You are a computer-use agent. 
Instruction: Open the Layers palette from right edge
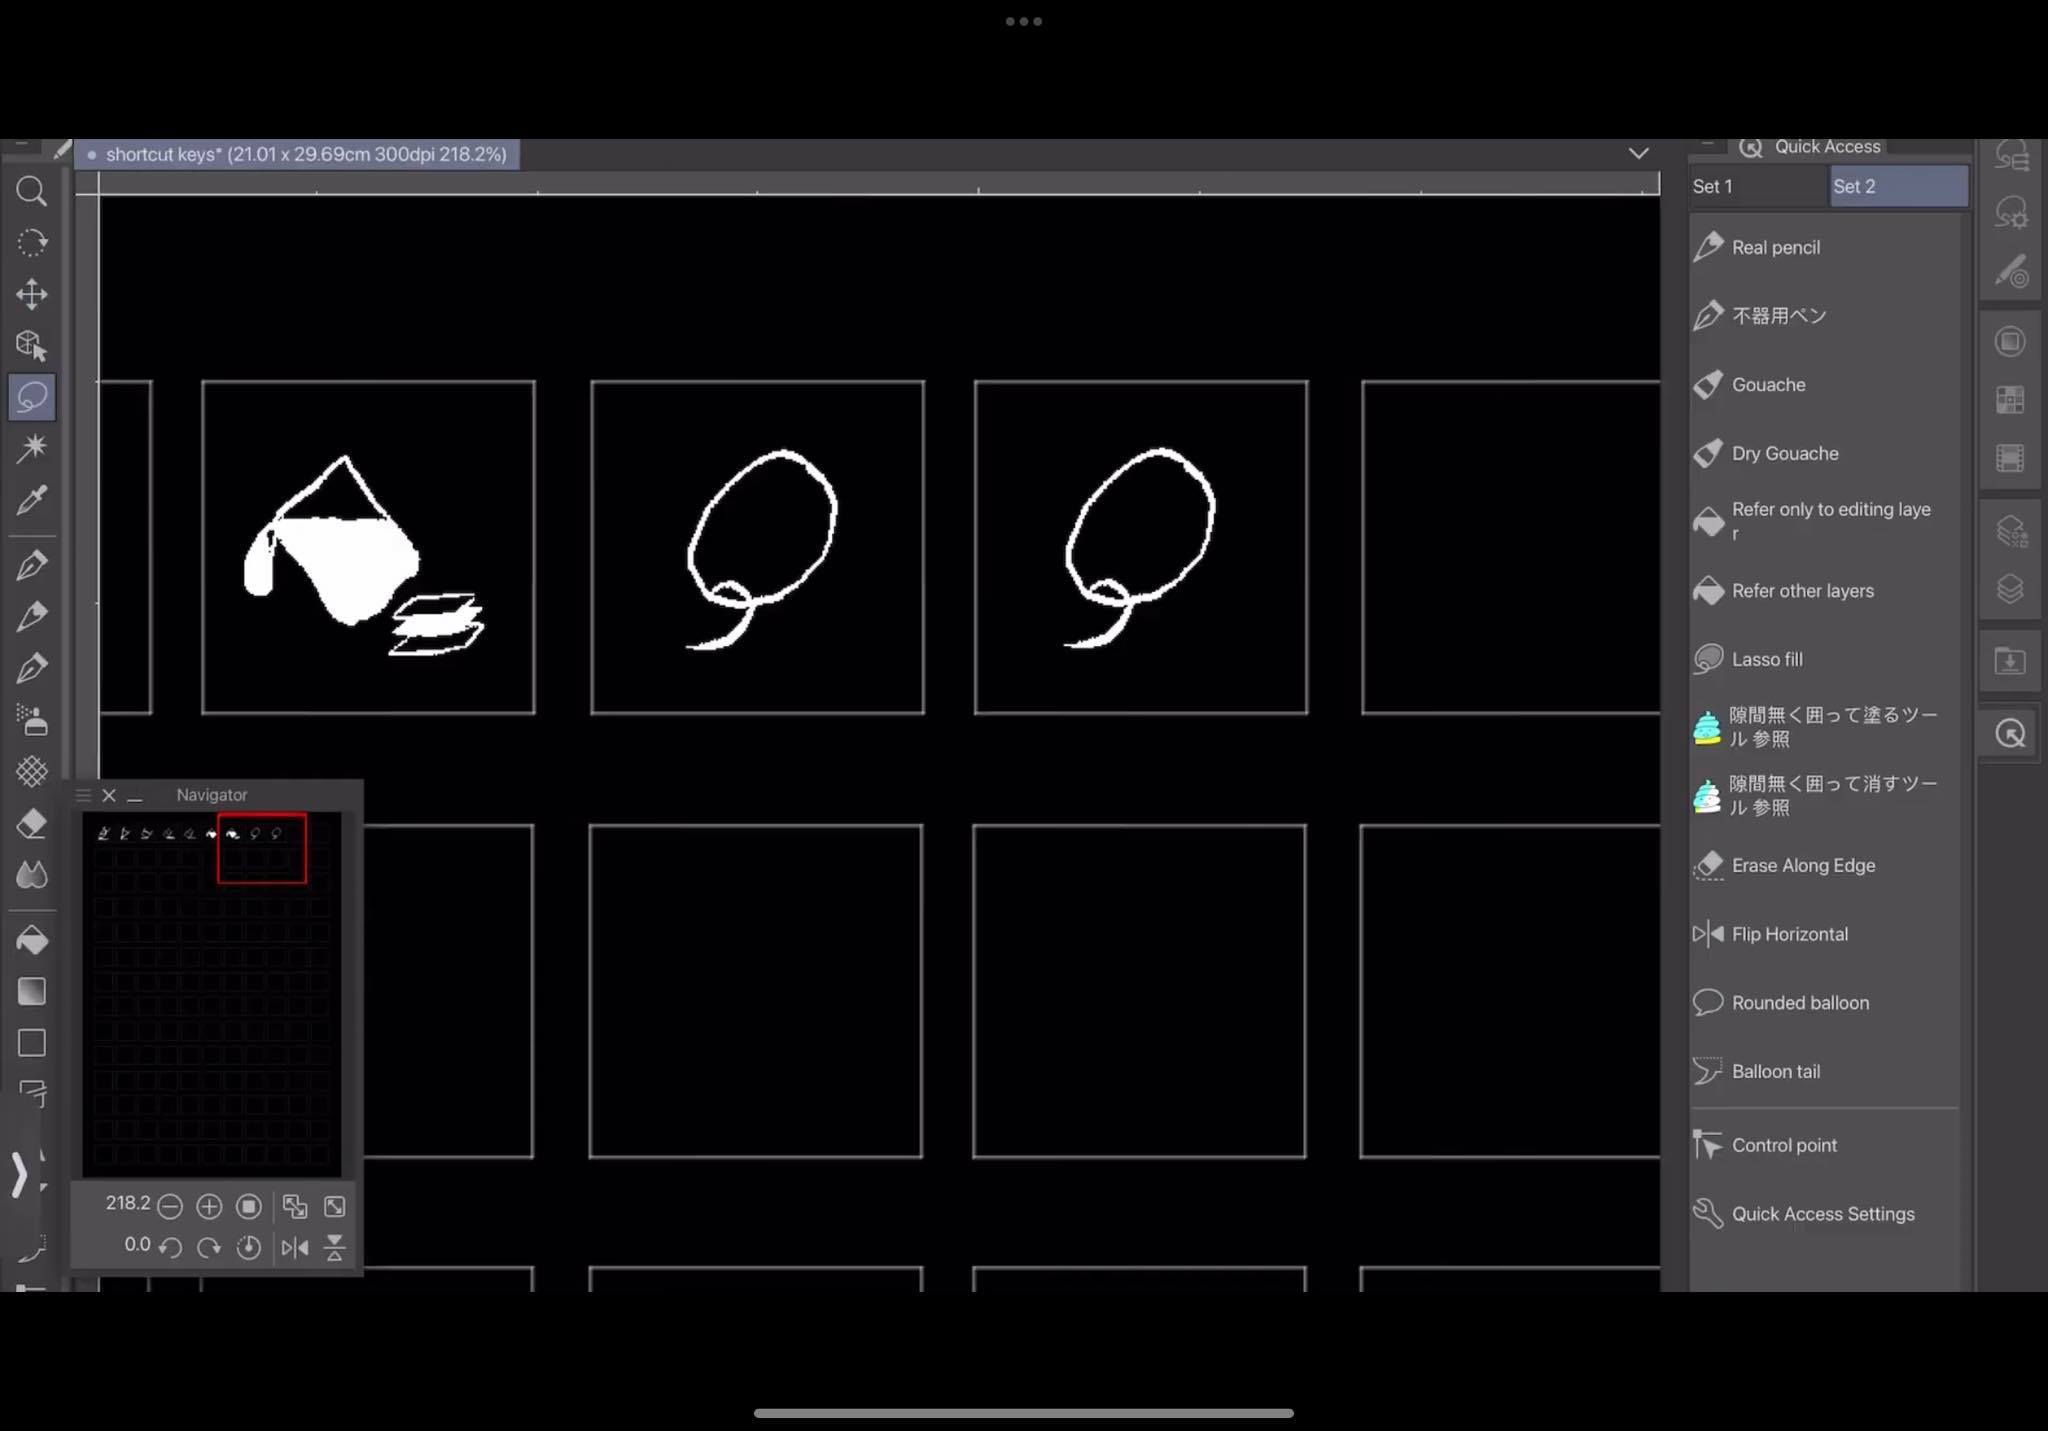pyautogui.click(x=2011, y=588)
